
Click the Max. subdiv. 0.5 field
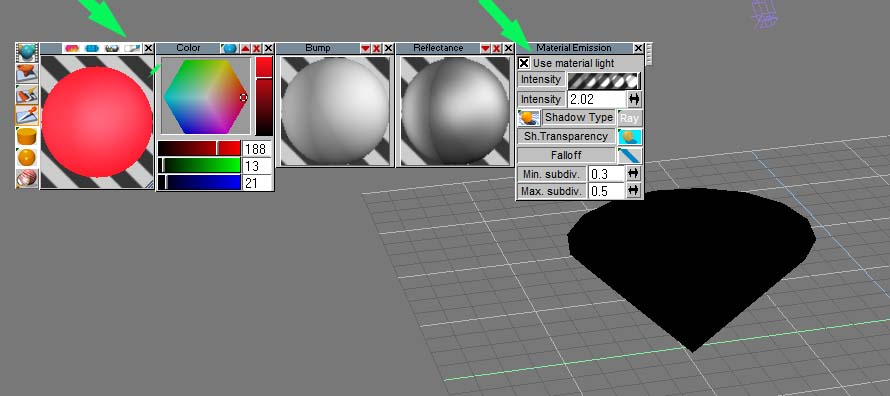pos(606,191)
